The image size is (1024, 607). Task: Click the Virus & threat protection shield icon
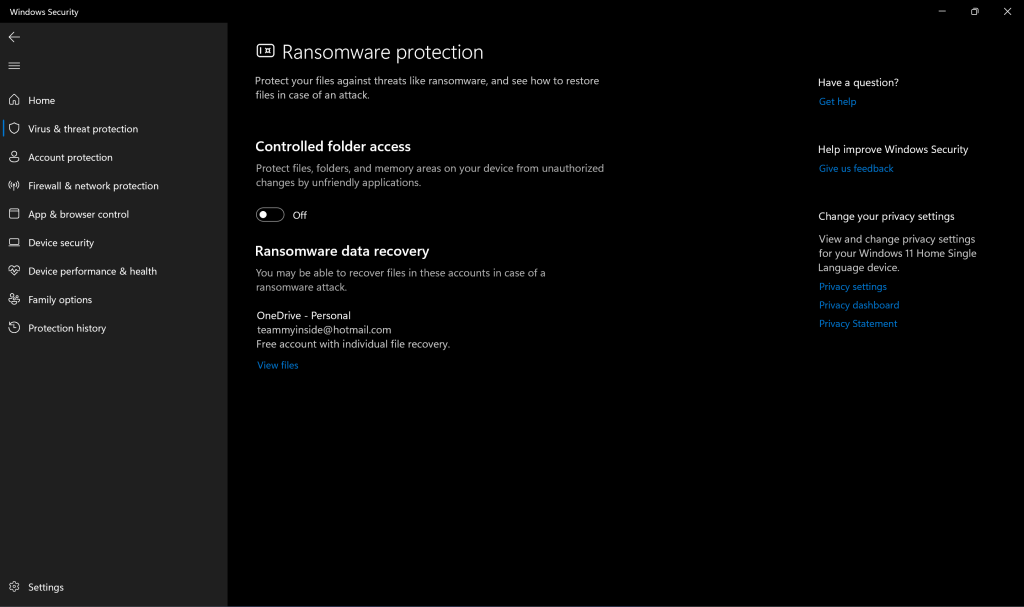pyautogui.click(x=14, y=128)
